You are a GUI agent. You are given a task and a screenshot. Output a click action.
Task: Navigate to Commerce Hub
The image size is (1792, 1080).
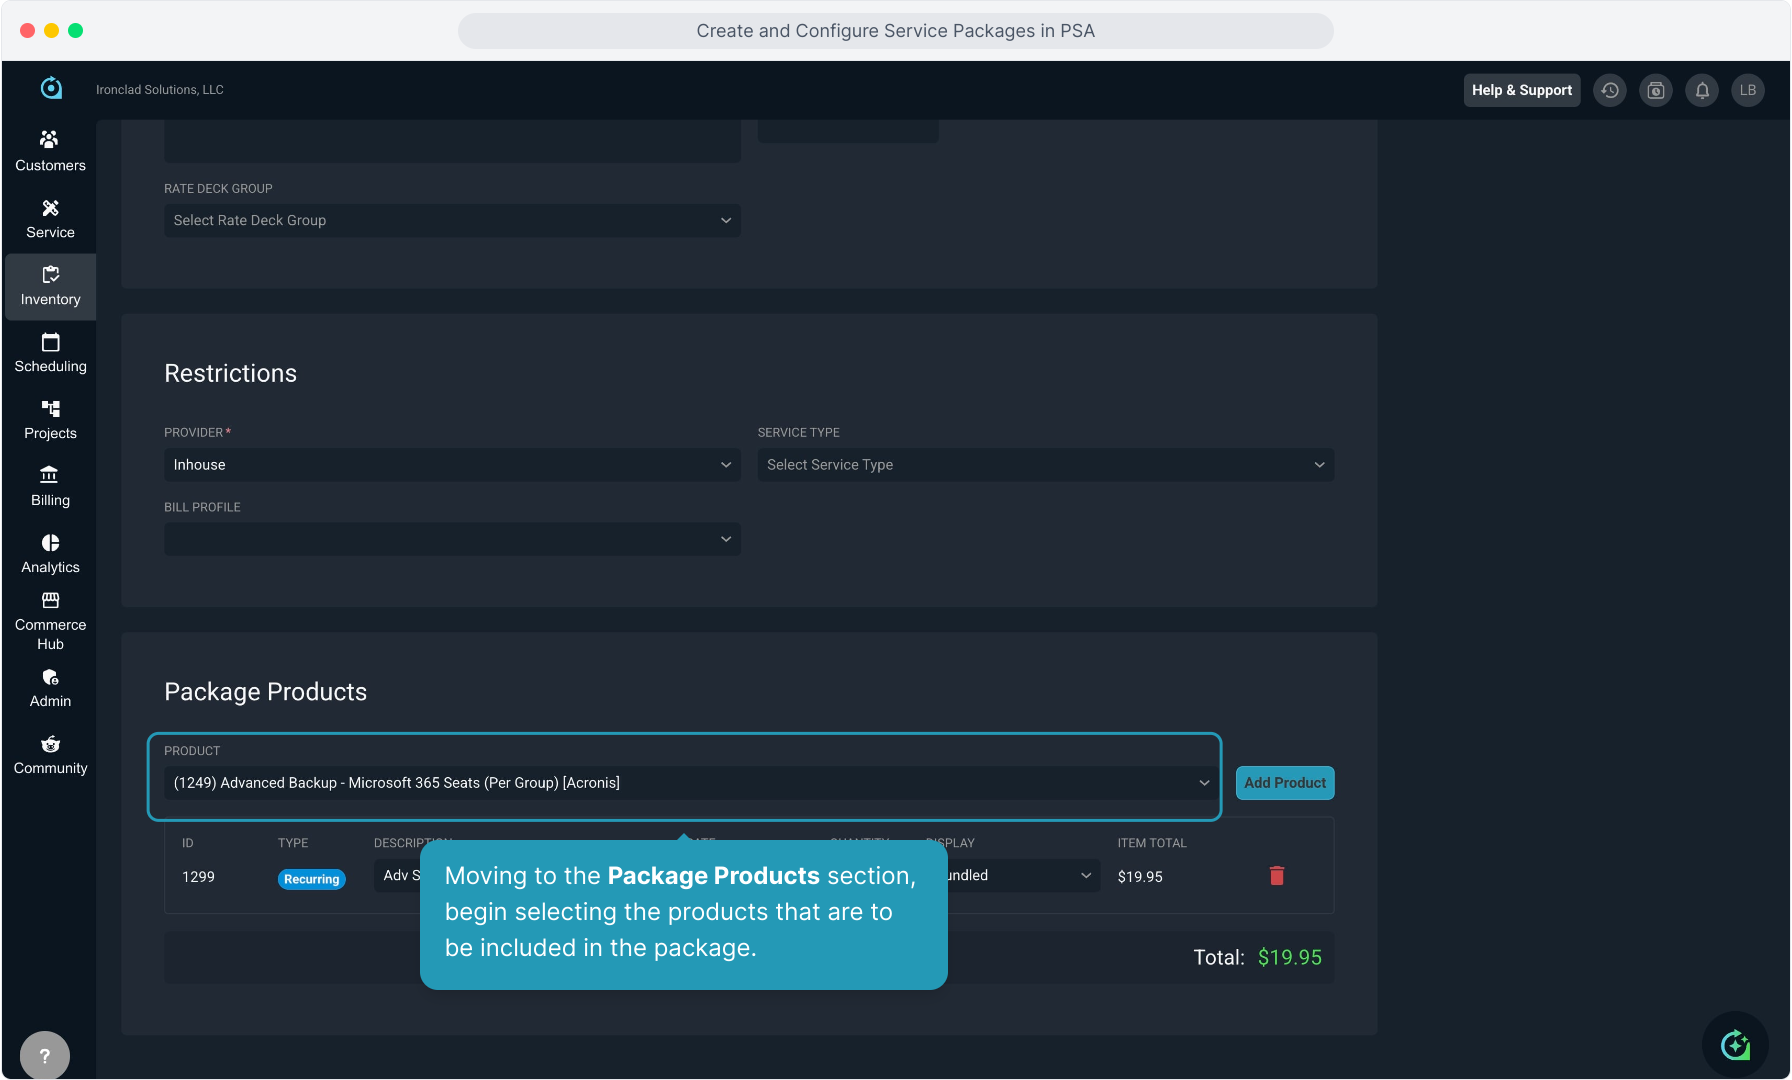[50, 620]
